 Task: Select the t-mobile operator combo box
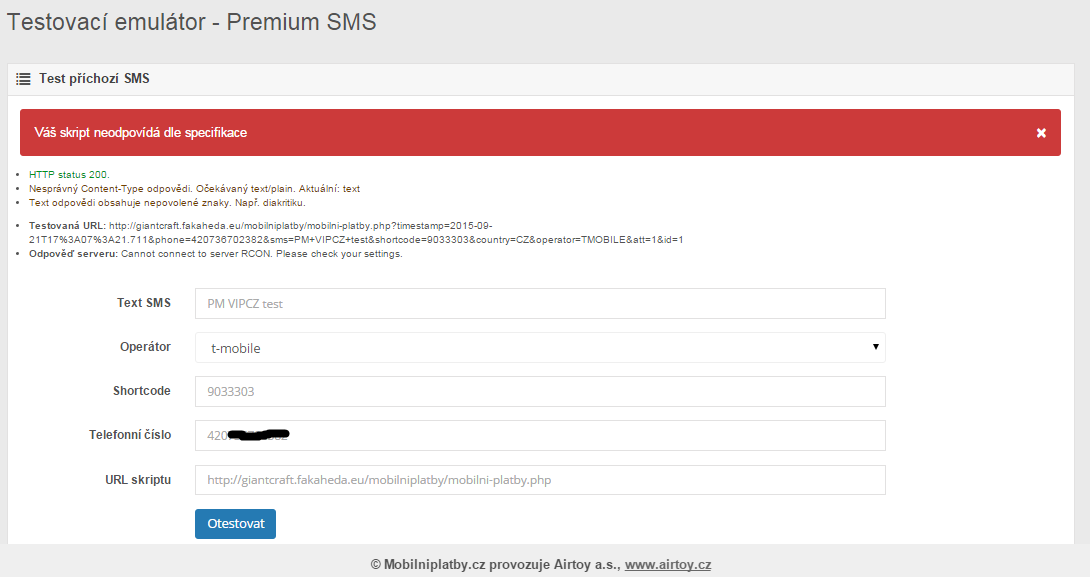point(540,348)
